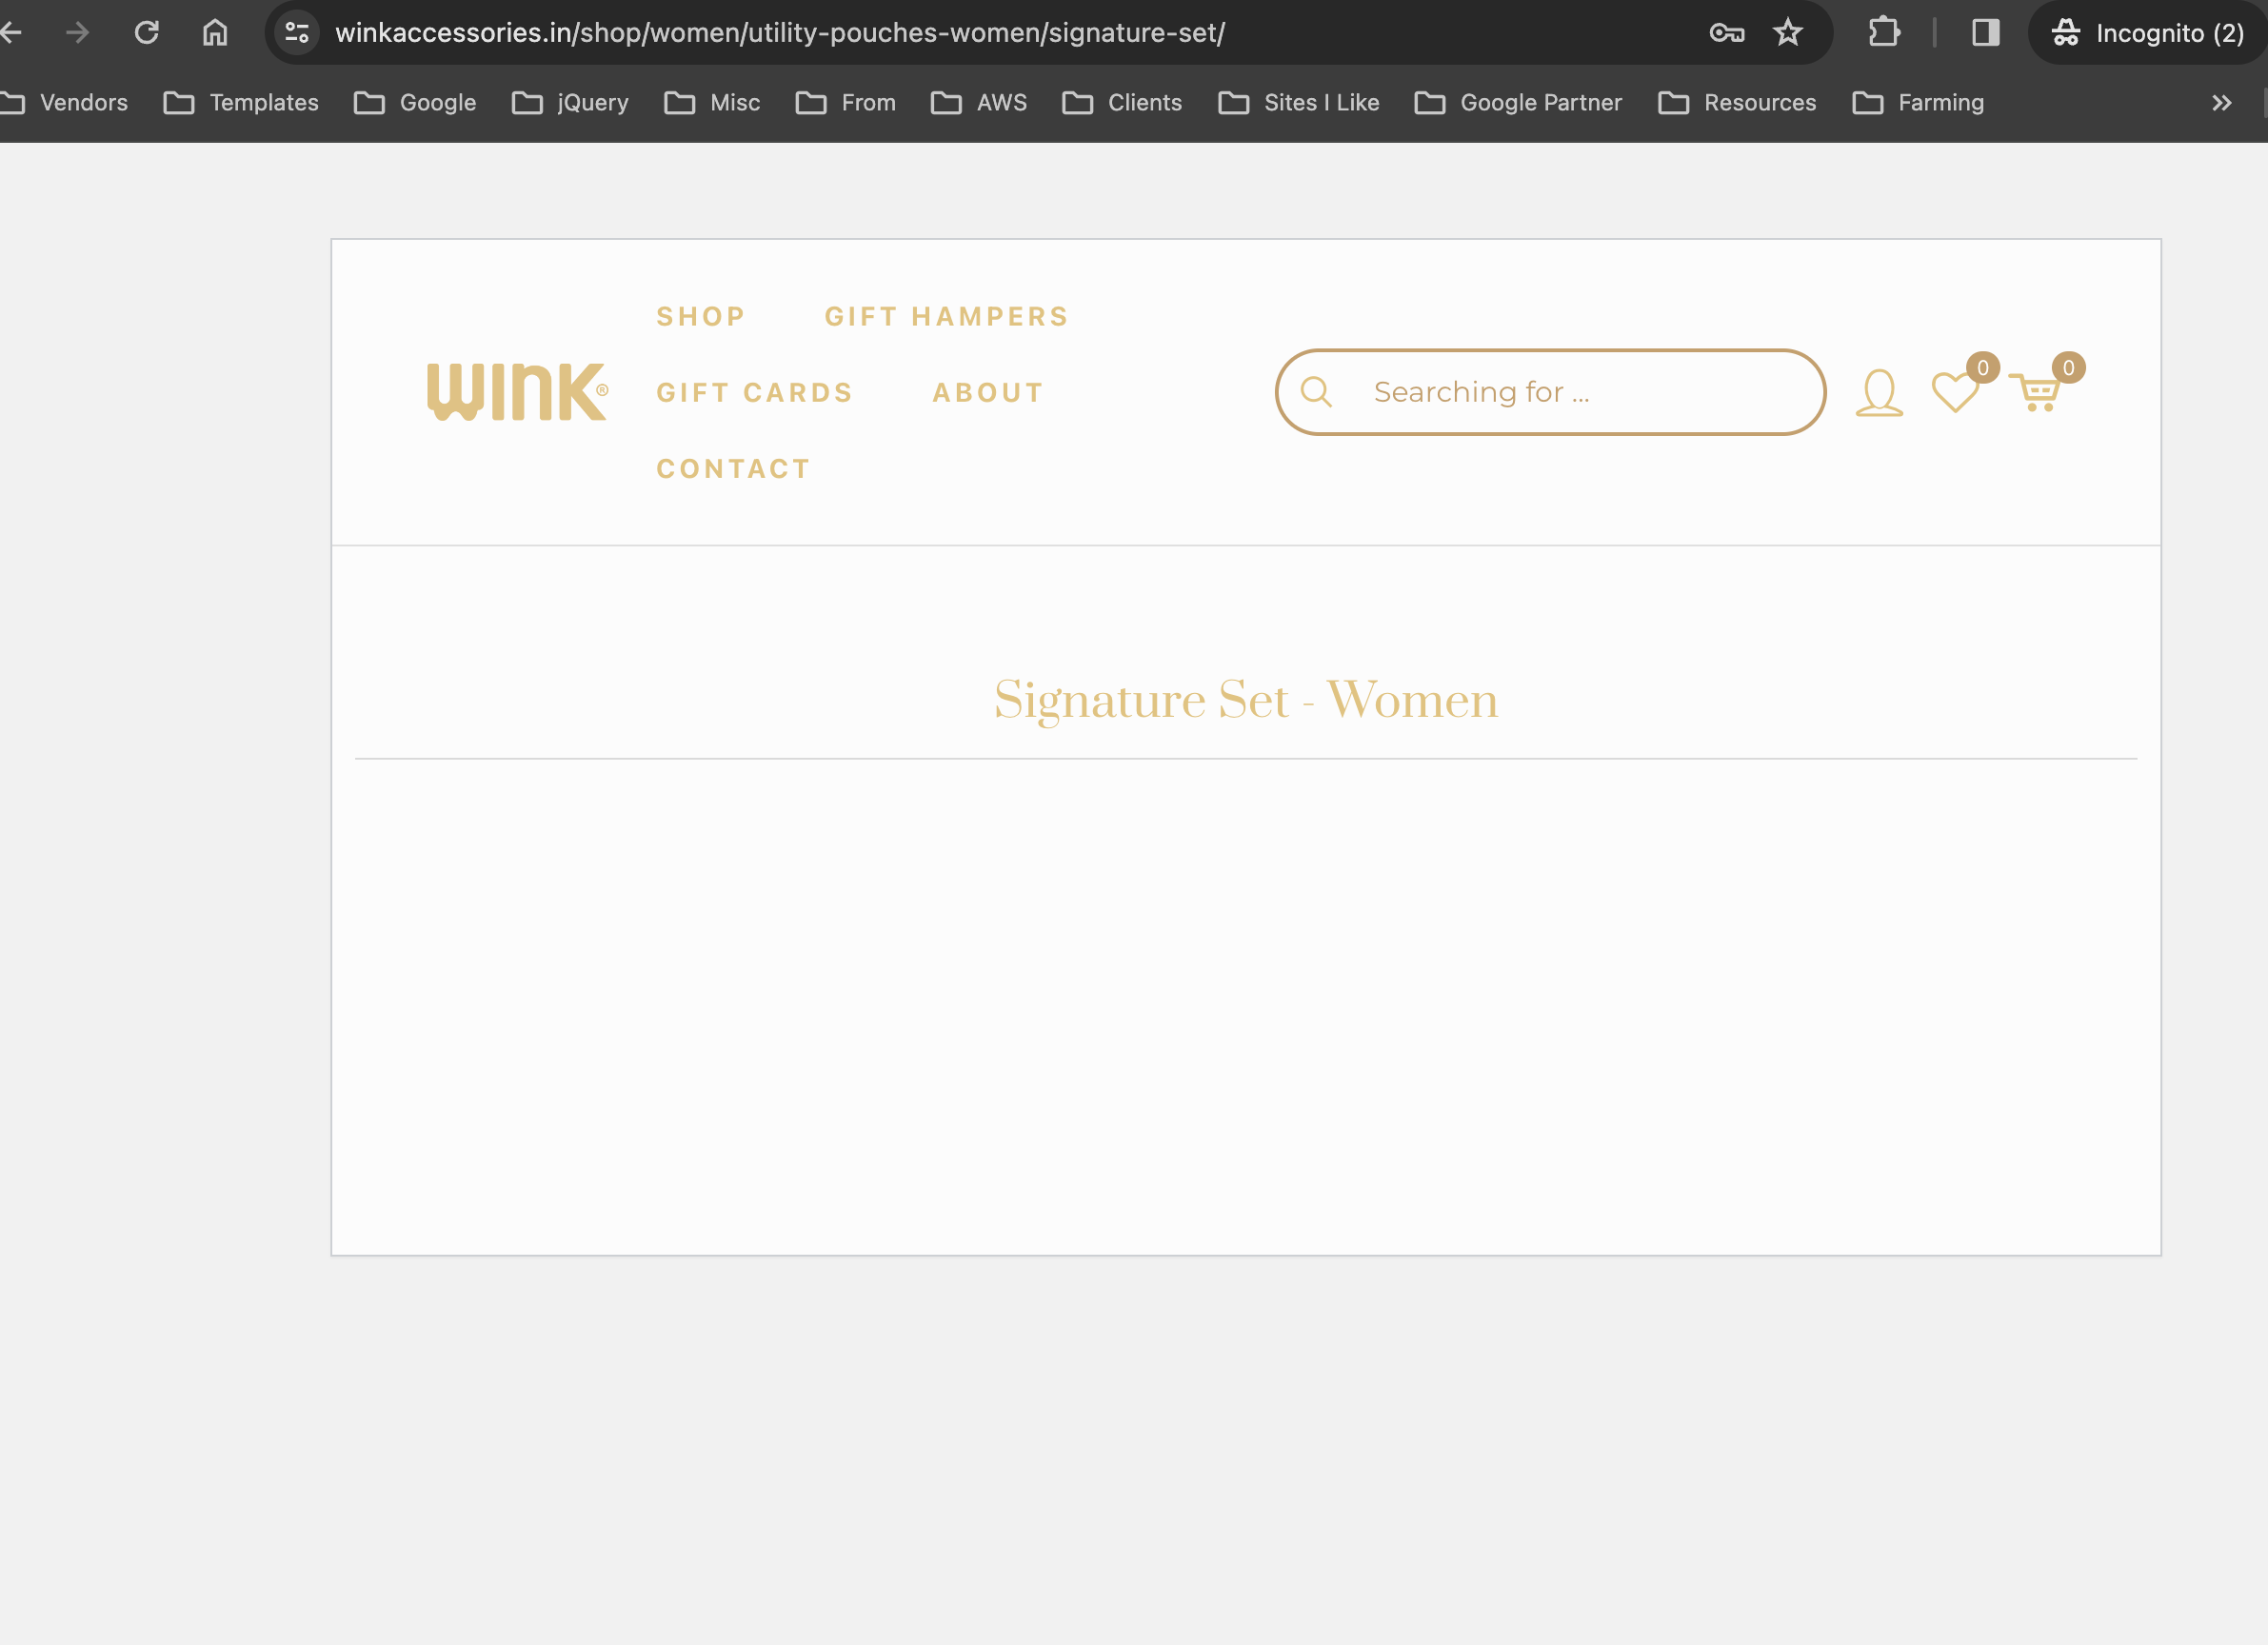Open the Clients bookmark folder
This screenshot has height=1645, width=2268.
pyautogui.click(x=1122, y=103)
